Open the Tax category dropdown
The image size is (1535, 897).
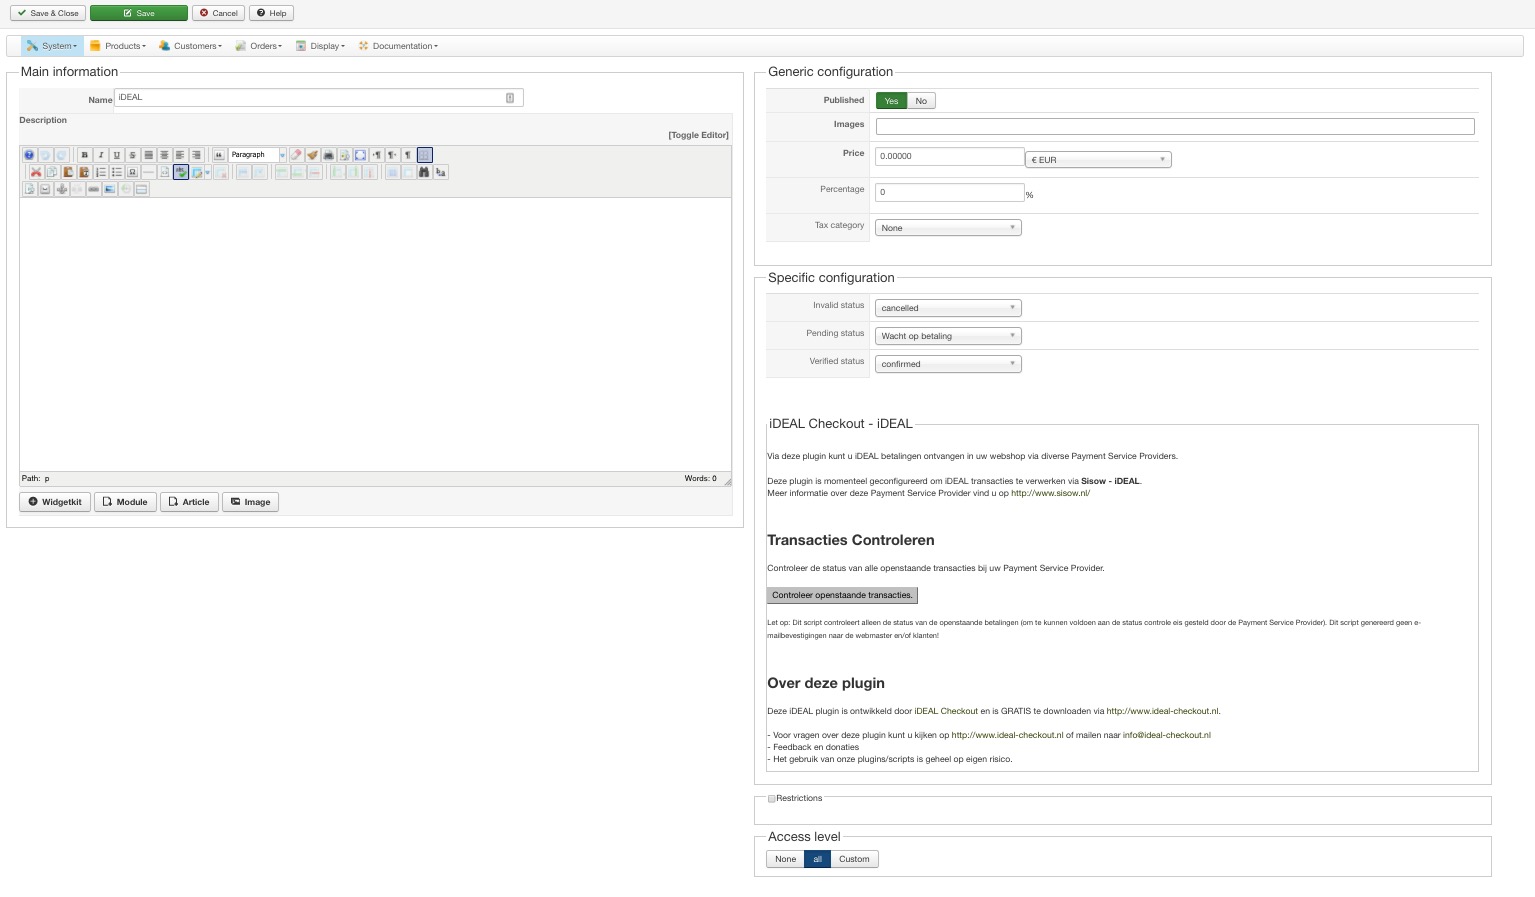tap(948, 228)
